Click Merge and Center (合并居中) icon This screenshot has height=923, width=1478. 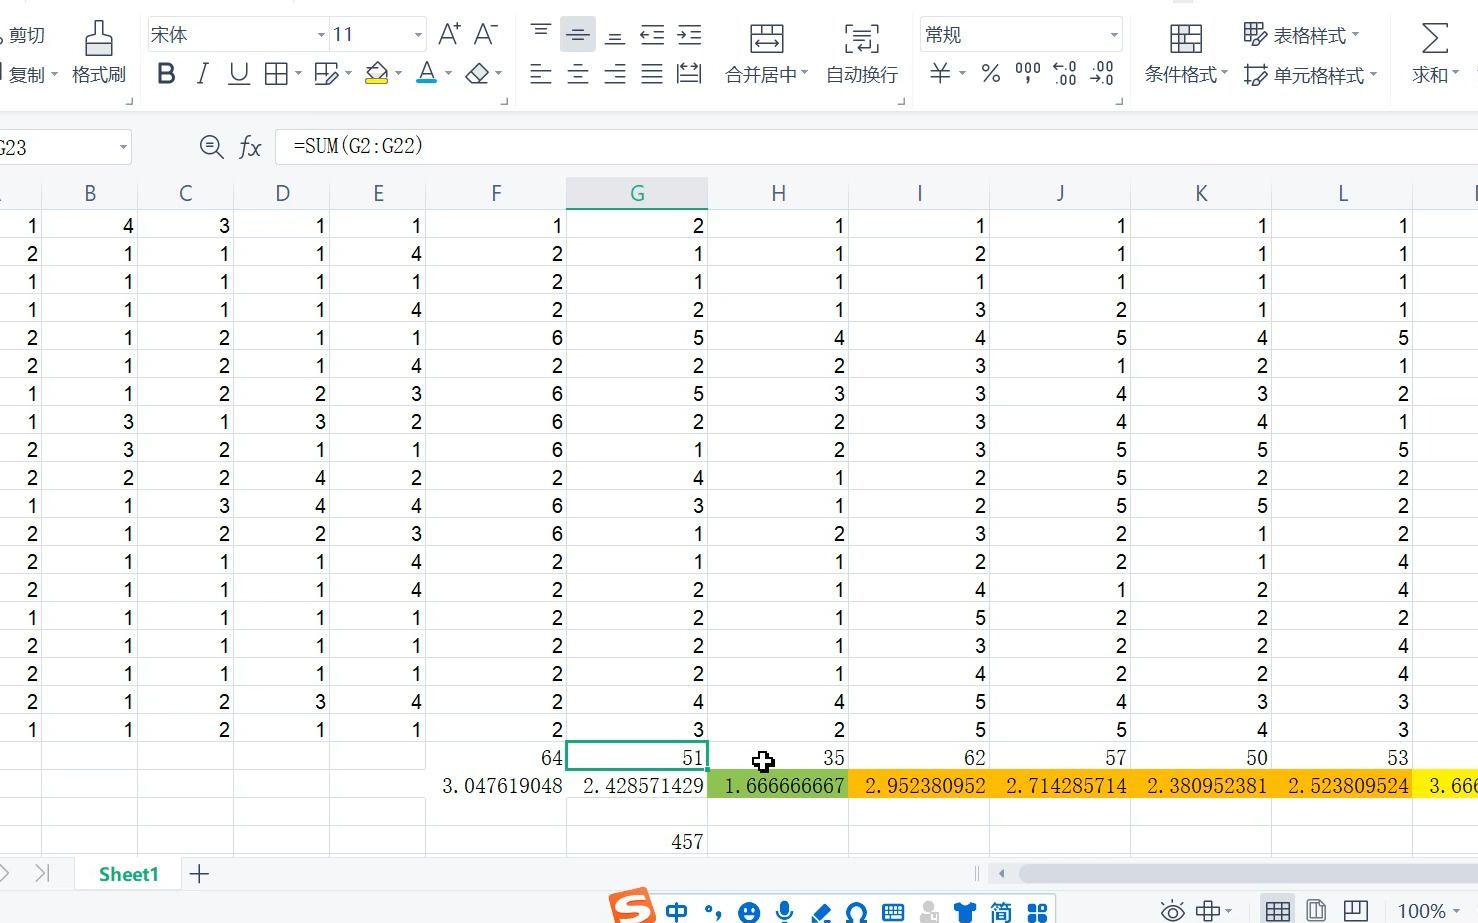(x=766, y=39)
